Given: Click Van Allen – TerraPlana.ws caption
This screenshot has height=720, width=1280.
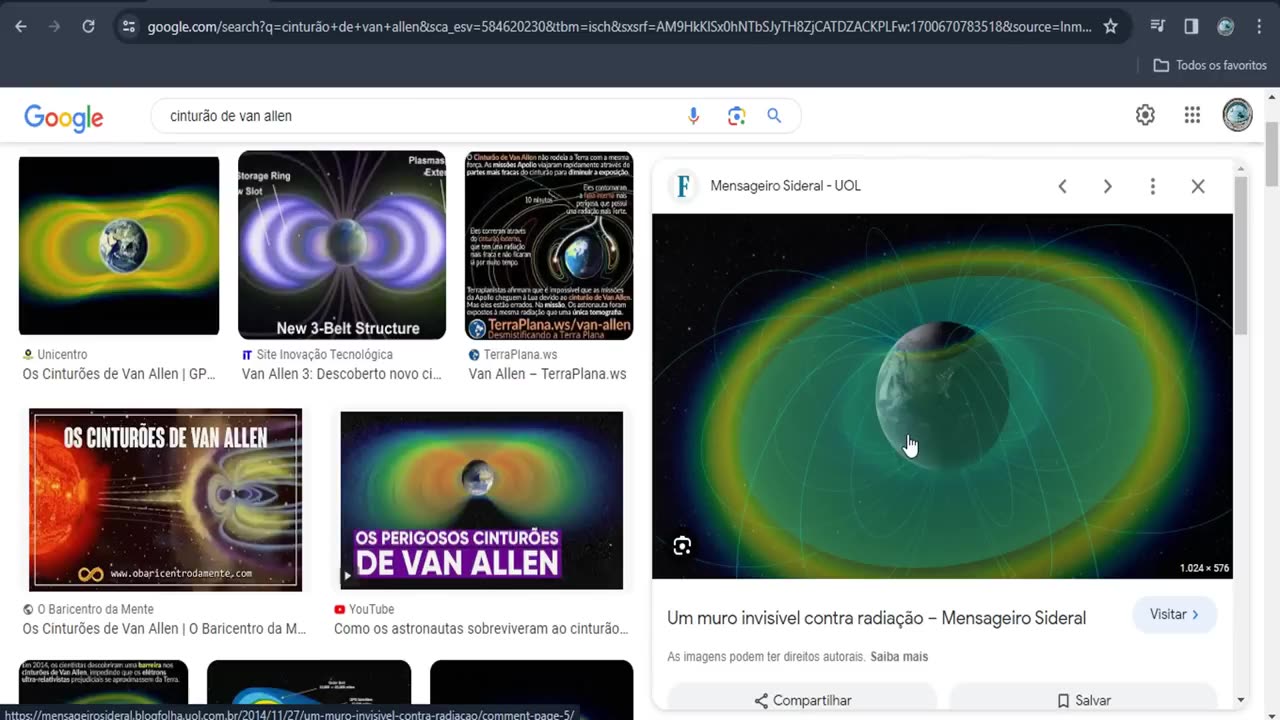Looking at the screenshot, I should tap(547, 374).
